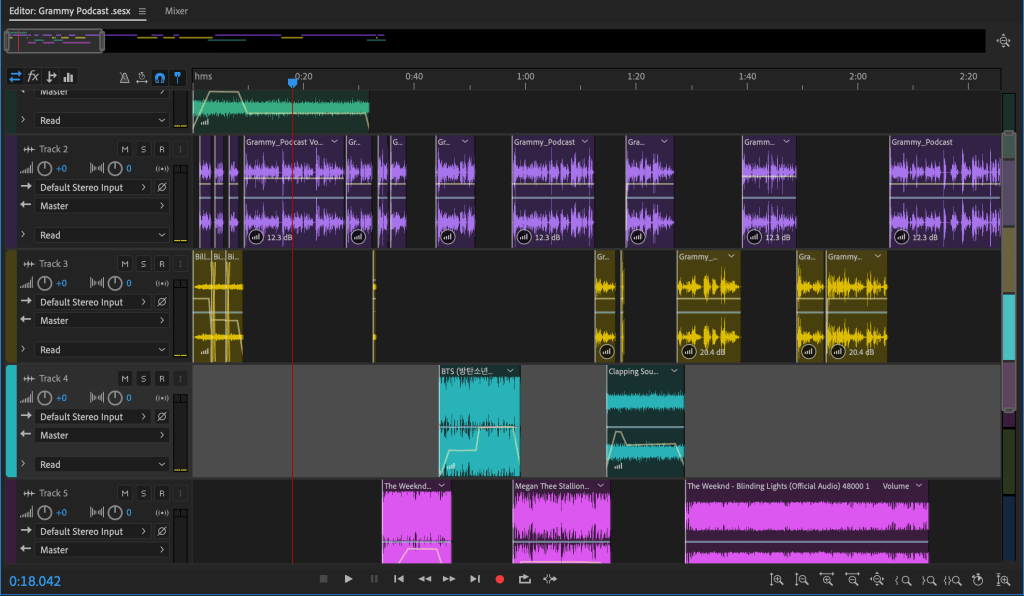
Task: Click the polarity reverse icon on Track 2
Action: [162, 187]
